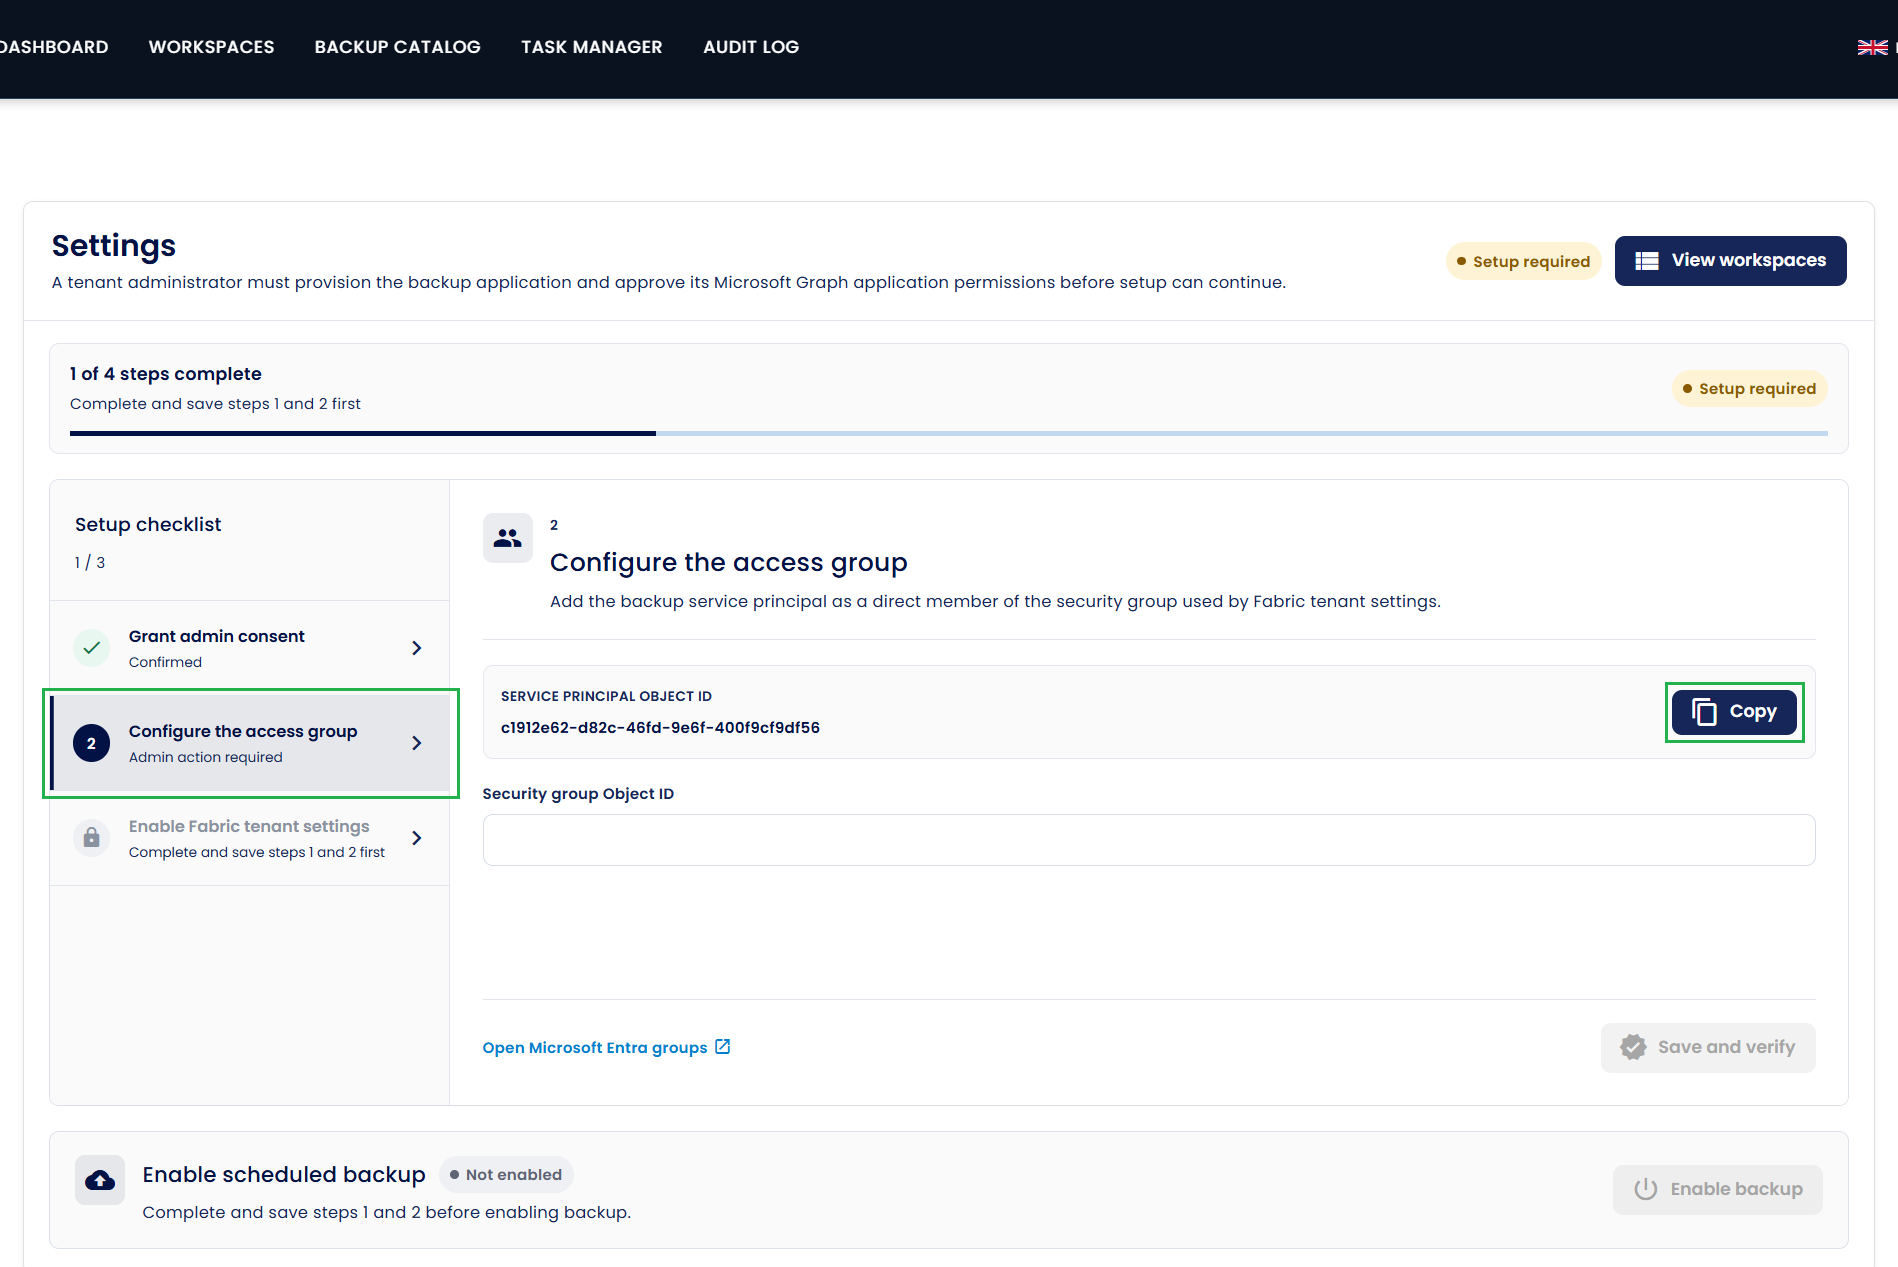Image resolution: width=1898 pixels, height=1267 pixels.
Task: Switch to Task Manager
Action: (591, 47)
